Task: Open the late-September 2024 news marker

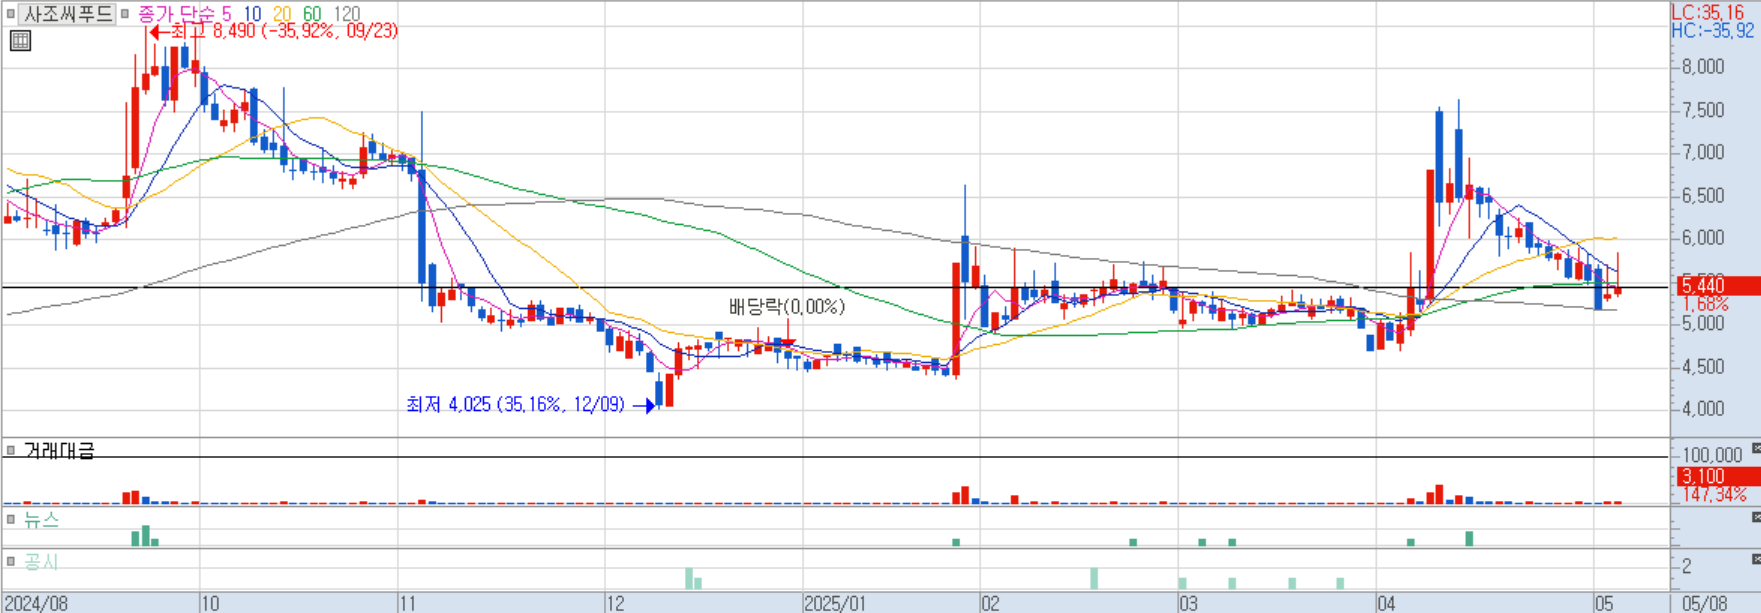Action: 145,535
